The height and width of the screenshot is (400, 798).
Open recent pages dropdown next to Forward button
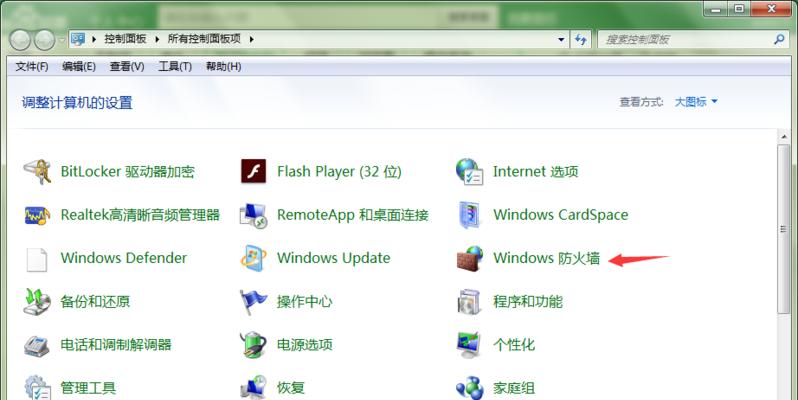pos(61,40)
